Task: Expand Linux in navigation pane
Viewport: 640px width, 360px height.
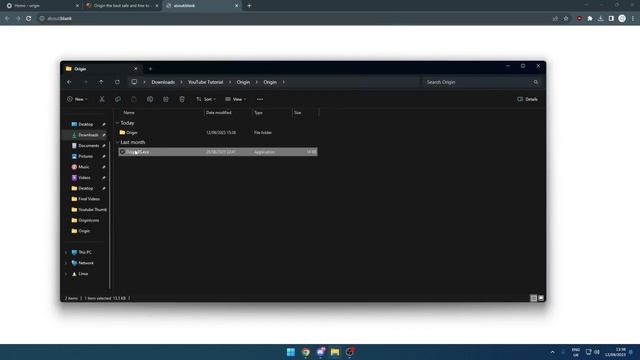Action: 66,274
